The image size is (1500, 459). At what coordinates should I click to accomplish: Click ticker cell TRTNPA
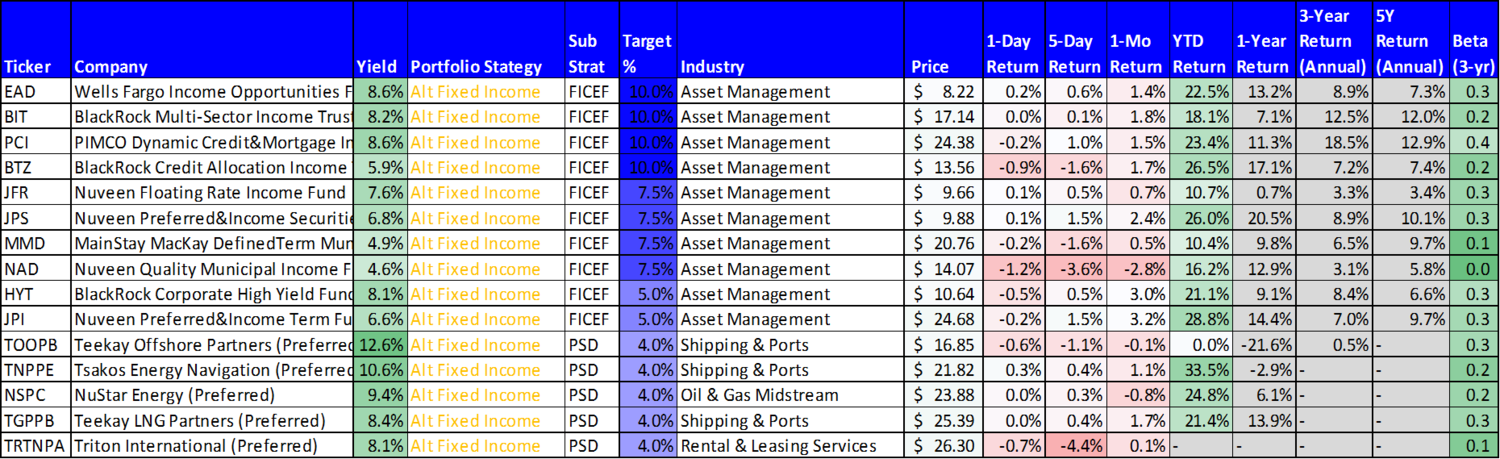[x=36, y=446]
